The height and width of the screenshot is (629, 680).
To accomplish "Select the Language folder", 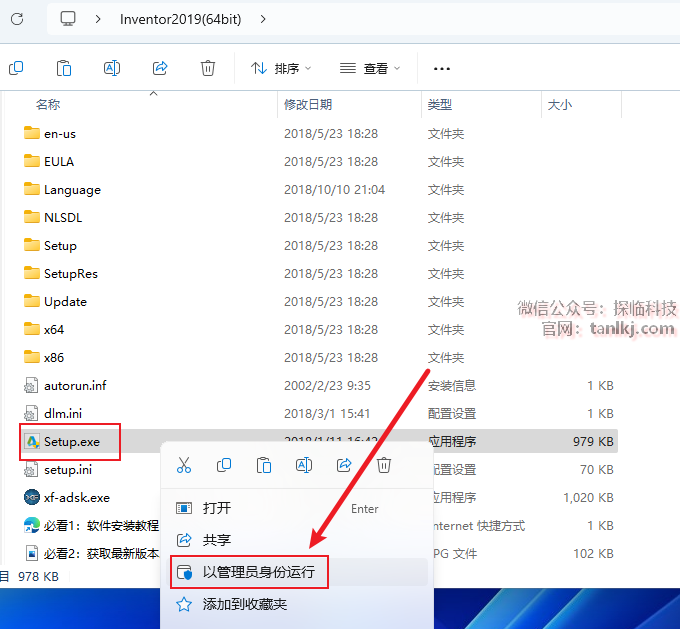I will [62, 190].
